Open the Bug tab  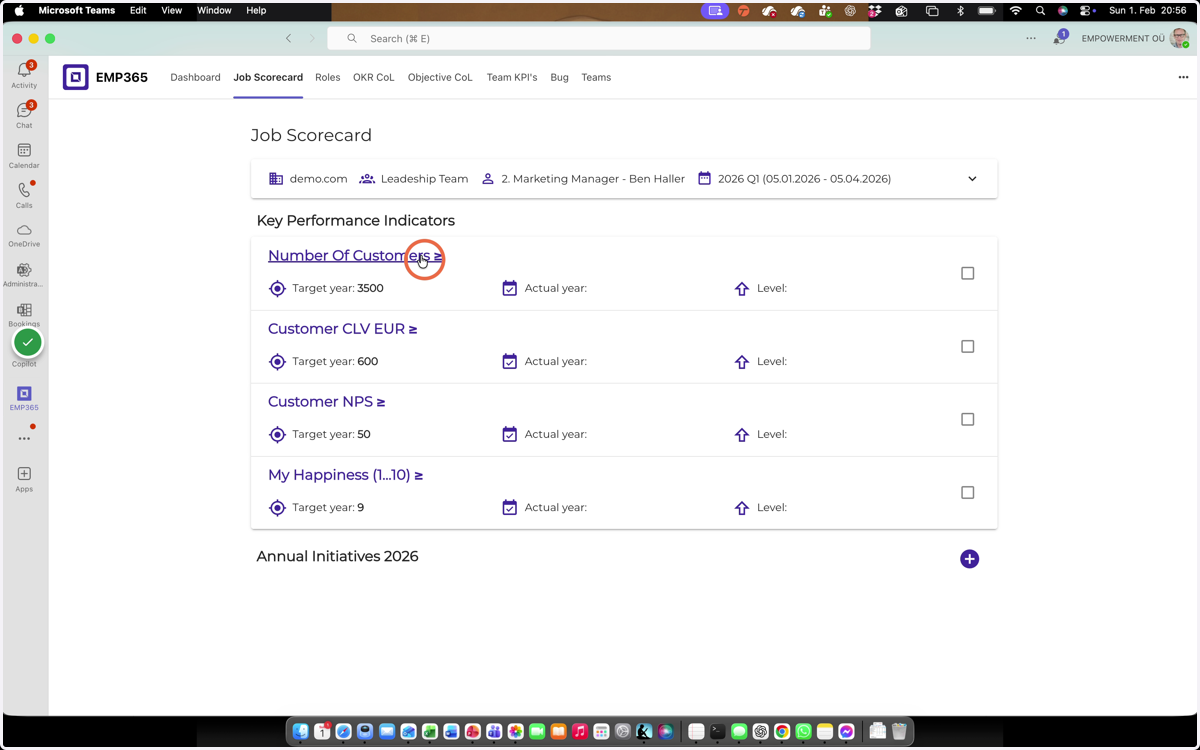(x=559, y=77)
